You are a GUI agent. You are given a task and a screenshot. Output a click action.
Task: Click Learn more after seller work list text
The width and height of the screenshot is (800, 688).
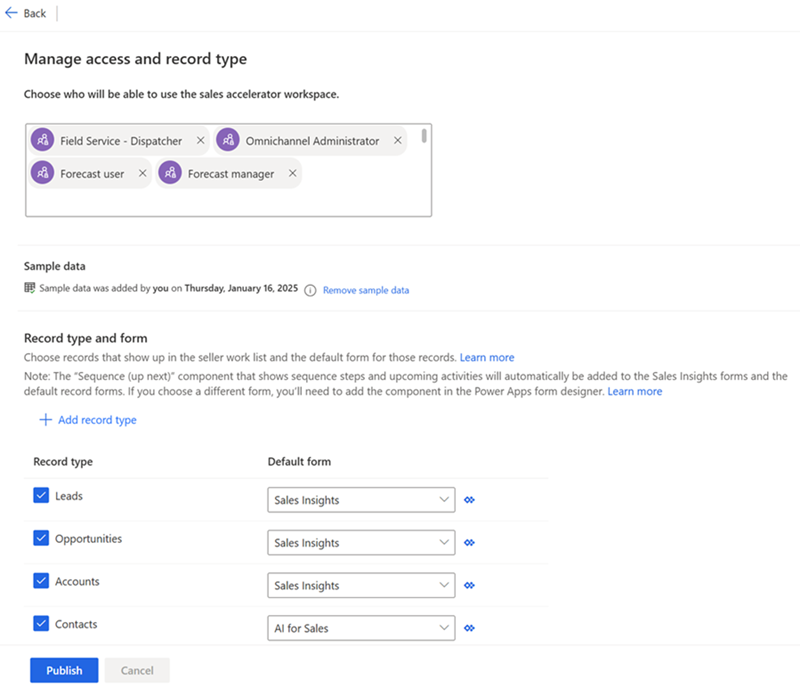(x=487, y=357)
